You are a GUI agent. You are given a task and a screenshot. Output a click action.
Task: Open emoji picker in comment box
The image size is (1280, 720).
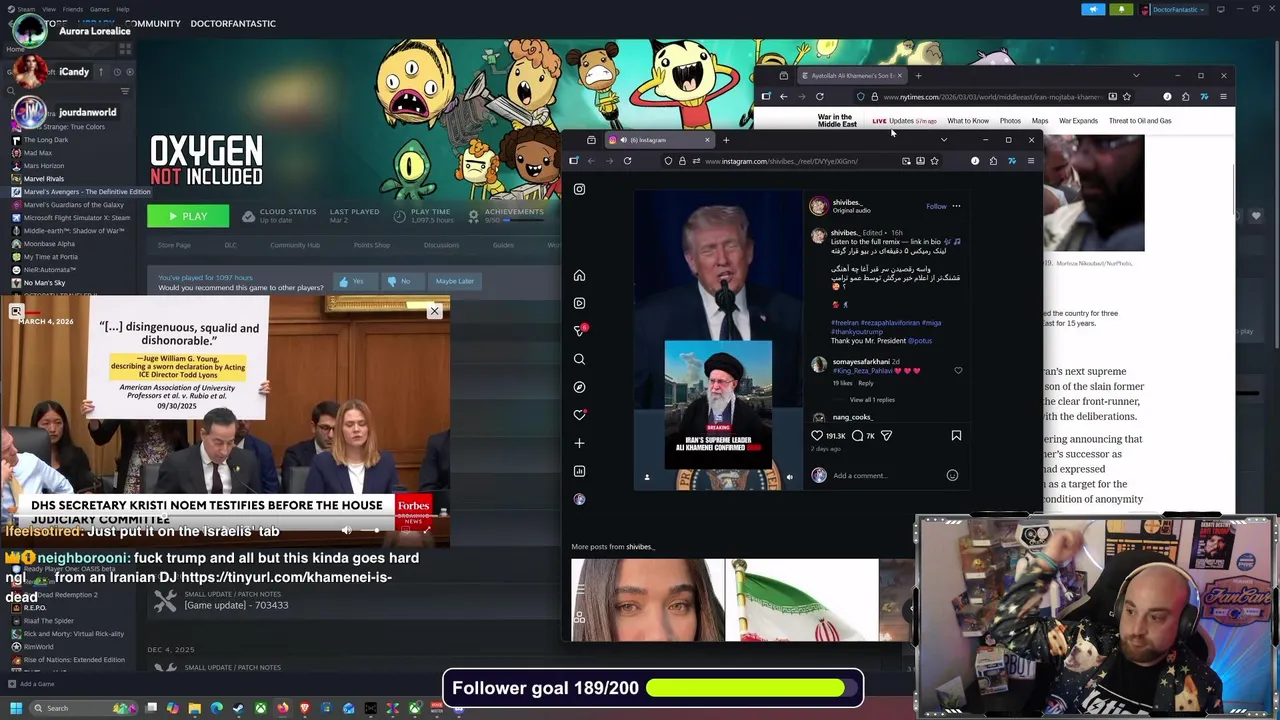coord(952,475)
